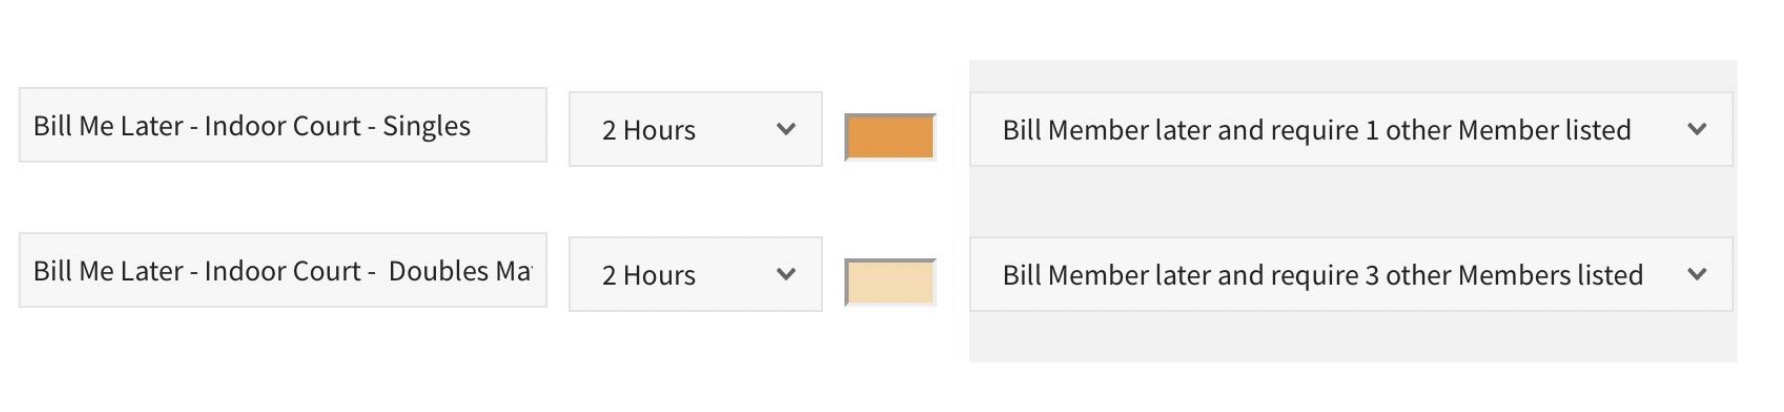Focus the 'Bill Me Later - Indoor Court - Singles' field
The height and width of the screenshot is (412, 1784).
pyautogui.click(x=282, y=125)
